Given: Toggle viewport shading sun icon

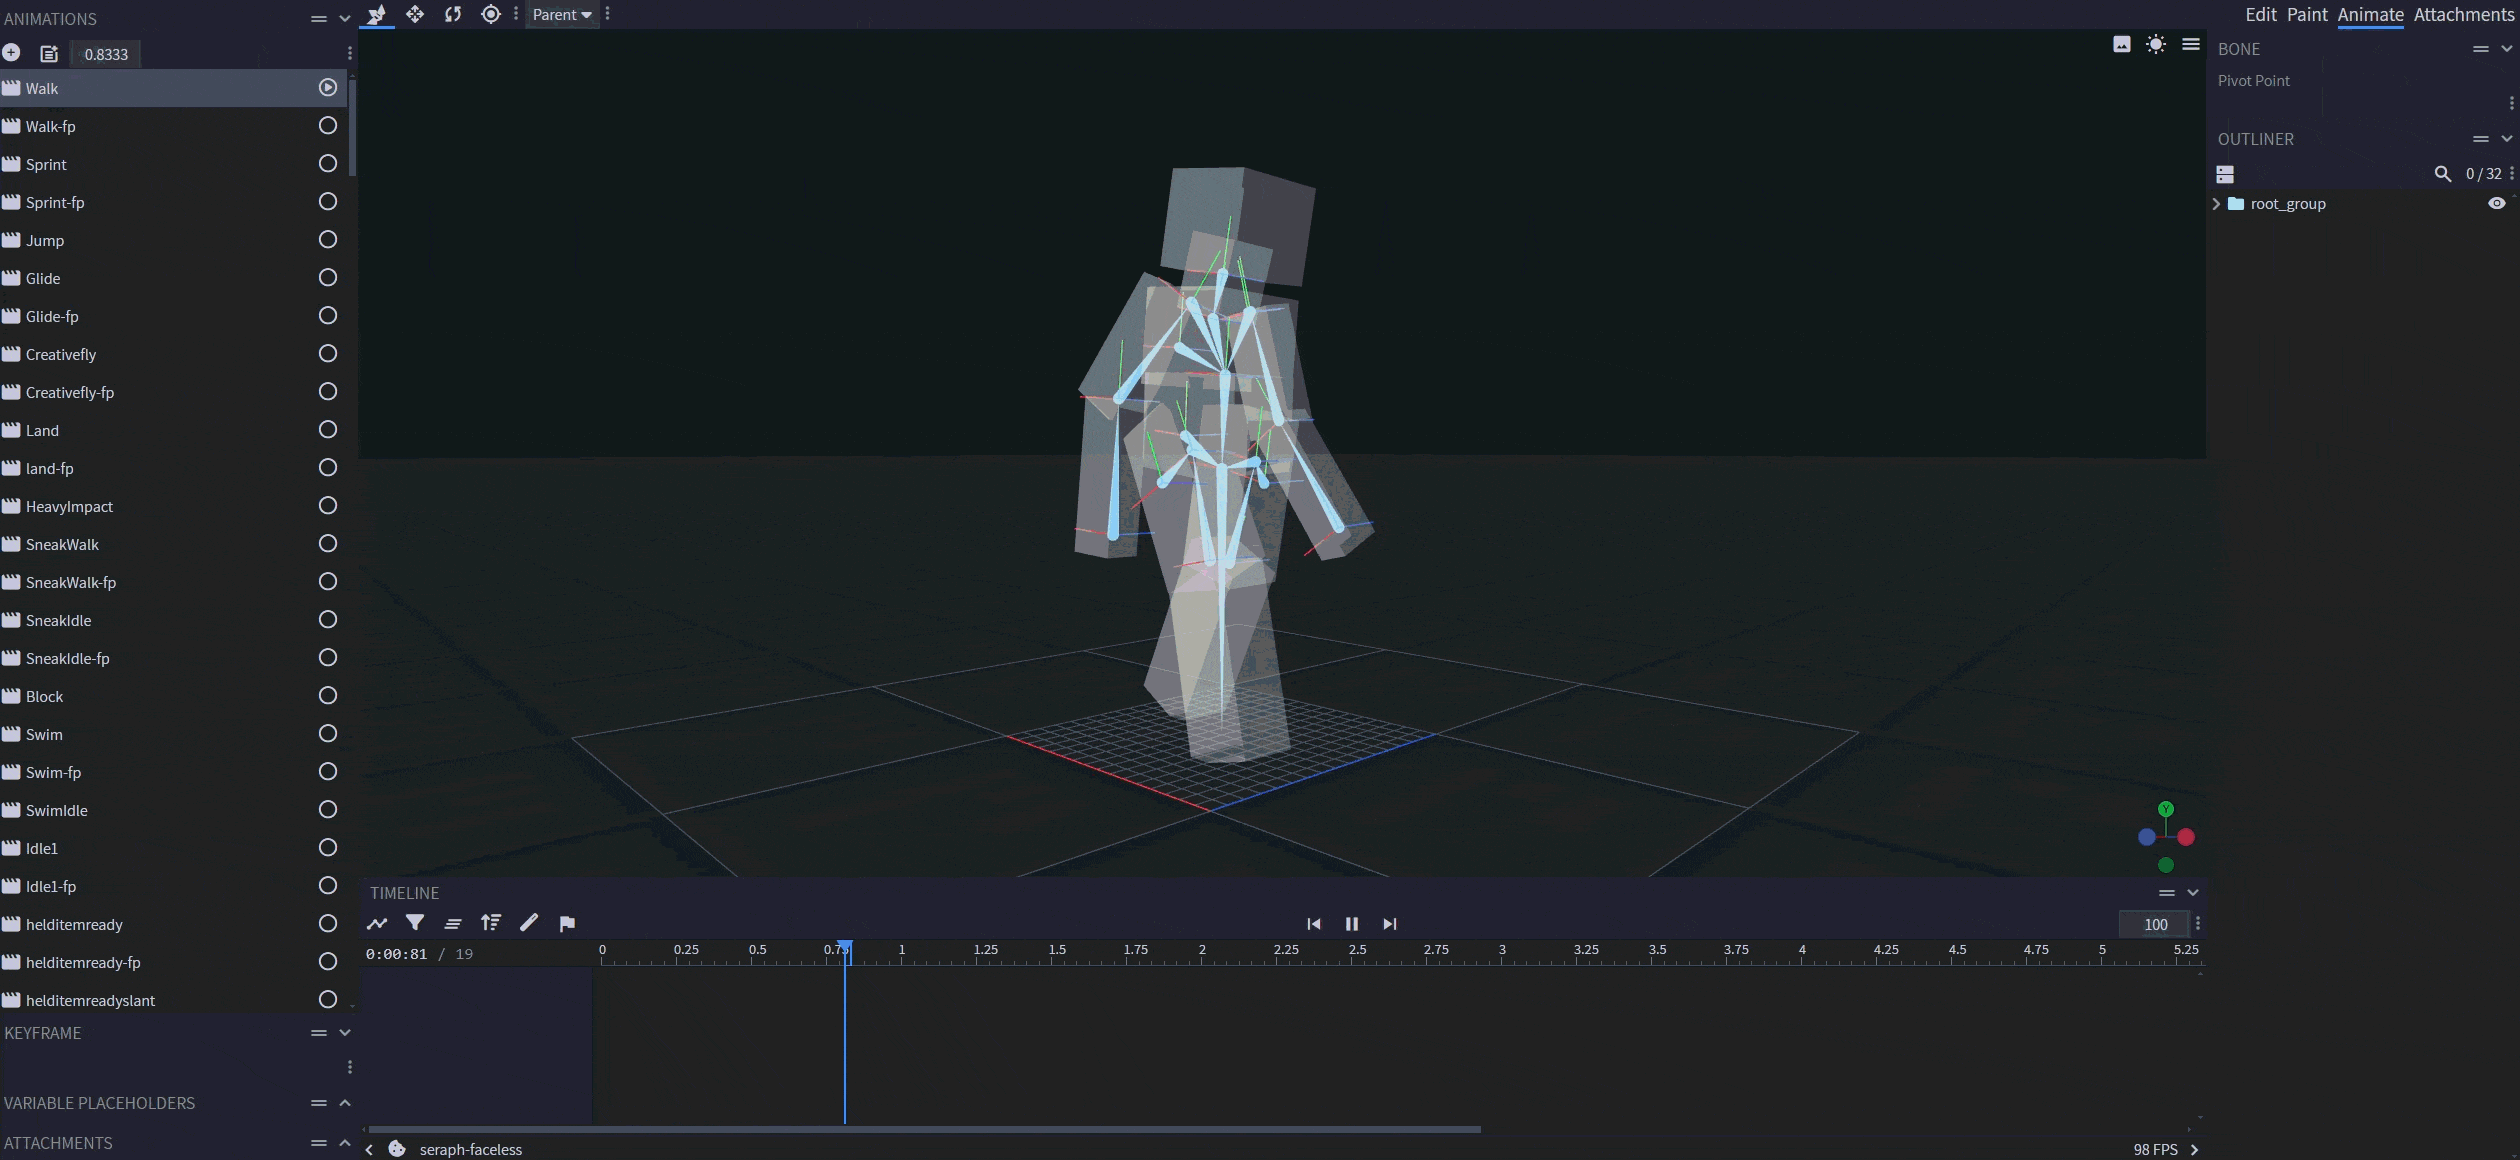Looking at the screenshot, I should point(2156,44).
